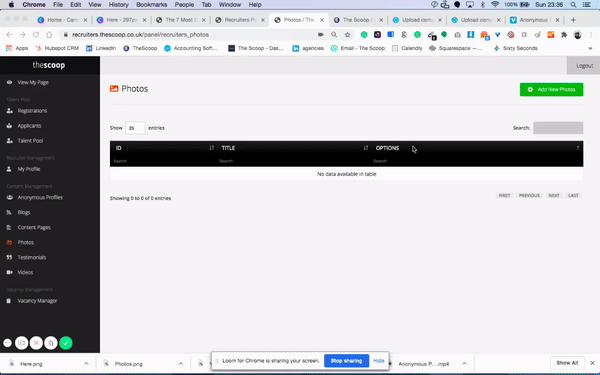Click the red Loom cancel button
The width and height of the screenshot is (600, 375).
36,343
